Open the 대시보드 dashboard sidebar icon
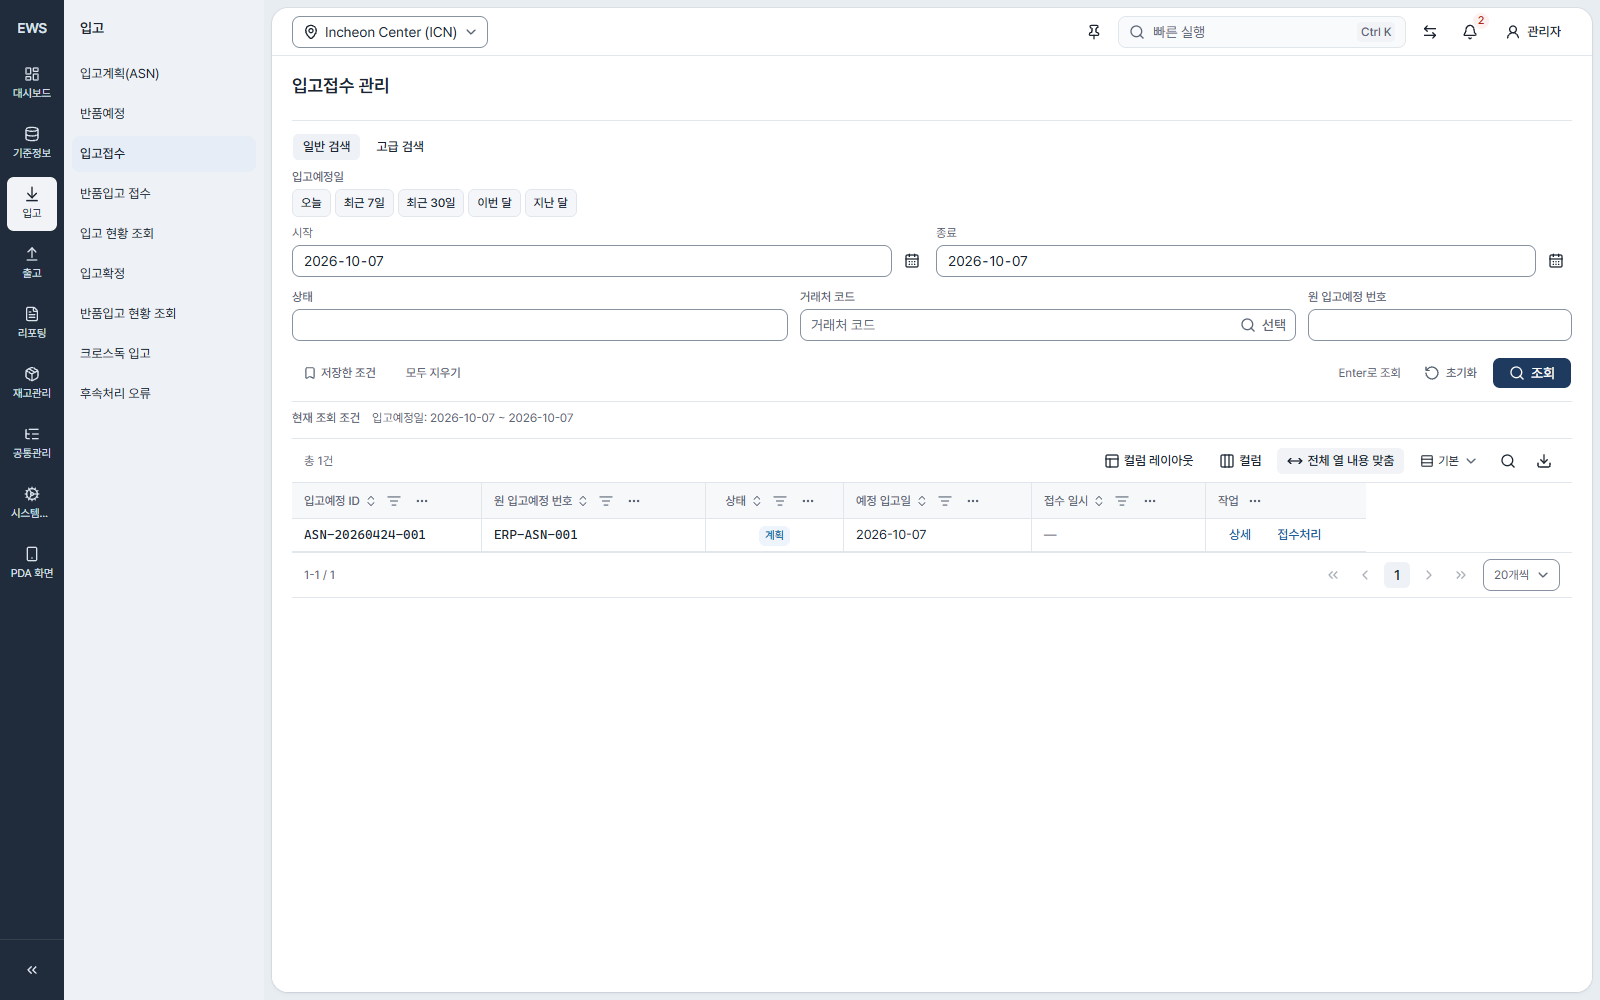Screen dimensions: 1600x1000 pyautogui.click(x=32, y=83)
